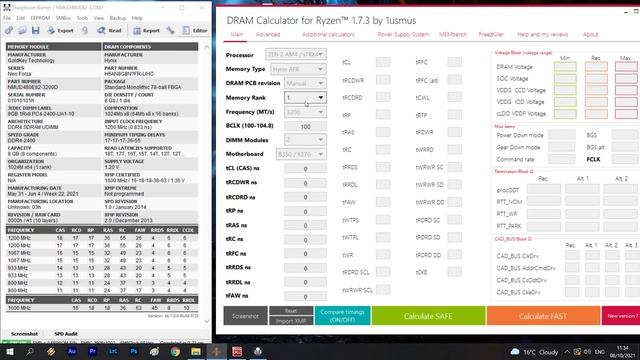Click the tRFC ns input field
This screenshot has height=360, width=640.
[x=305, y=253]
